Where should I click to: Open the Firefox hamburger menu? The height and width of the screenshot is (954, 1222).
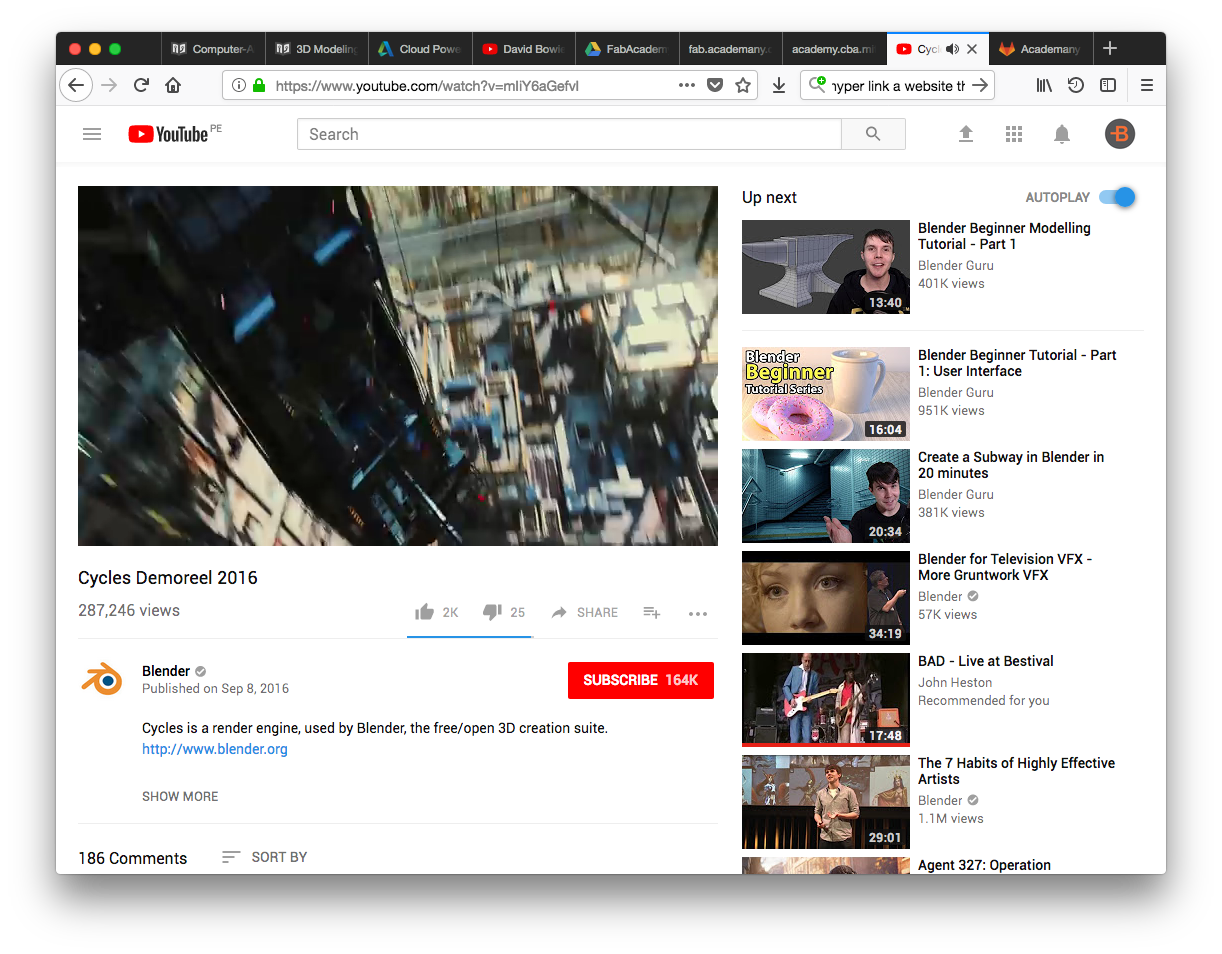[1147, 85]
